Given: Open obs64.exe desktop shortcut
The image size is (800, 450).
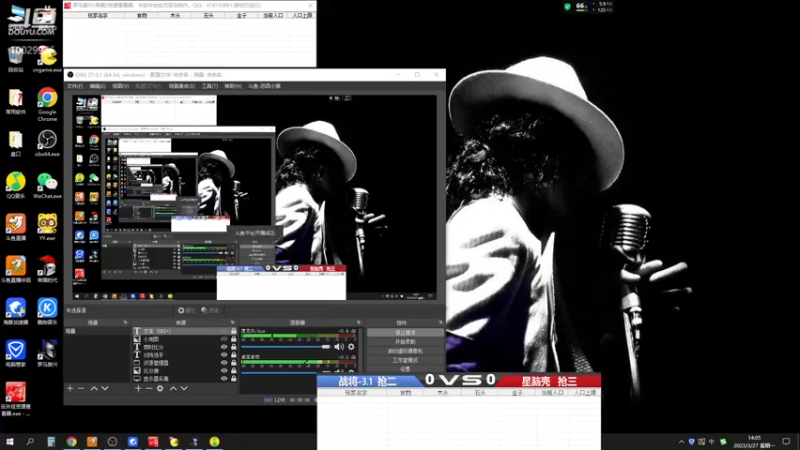Looking at the screenshot, I should coord(47,143).
